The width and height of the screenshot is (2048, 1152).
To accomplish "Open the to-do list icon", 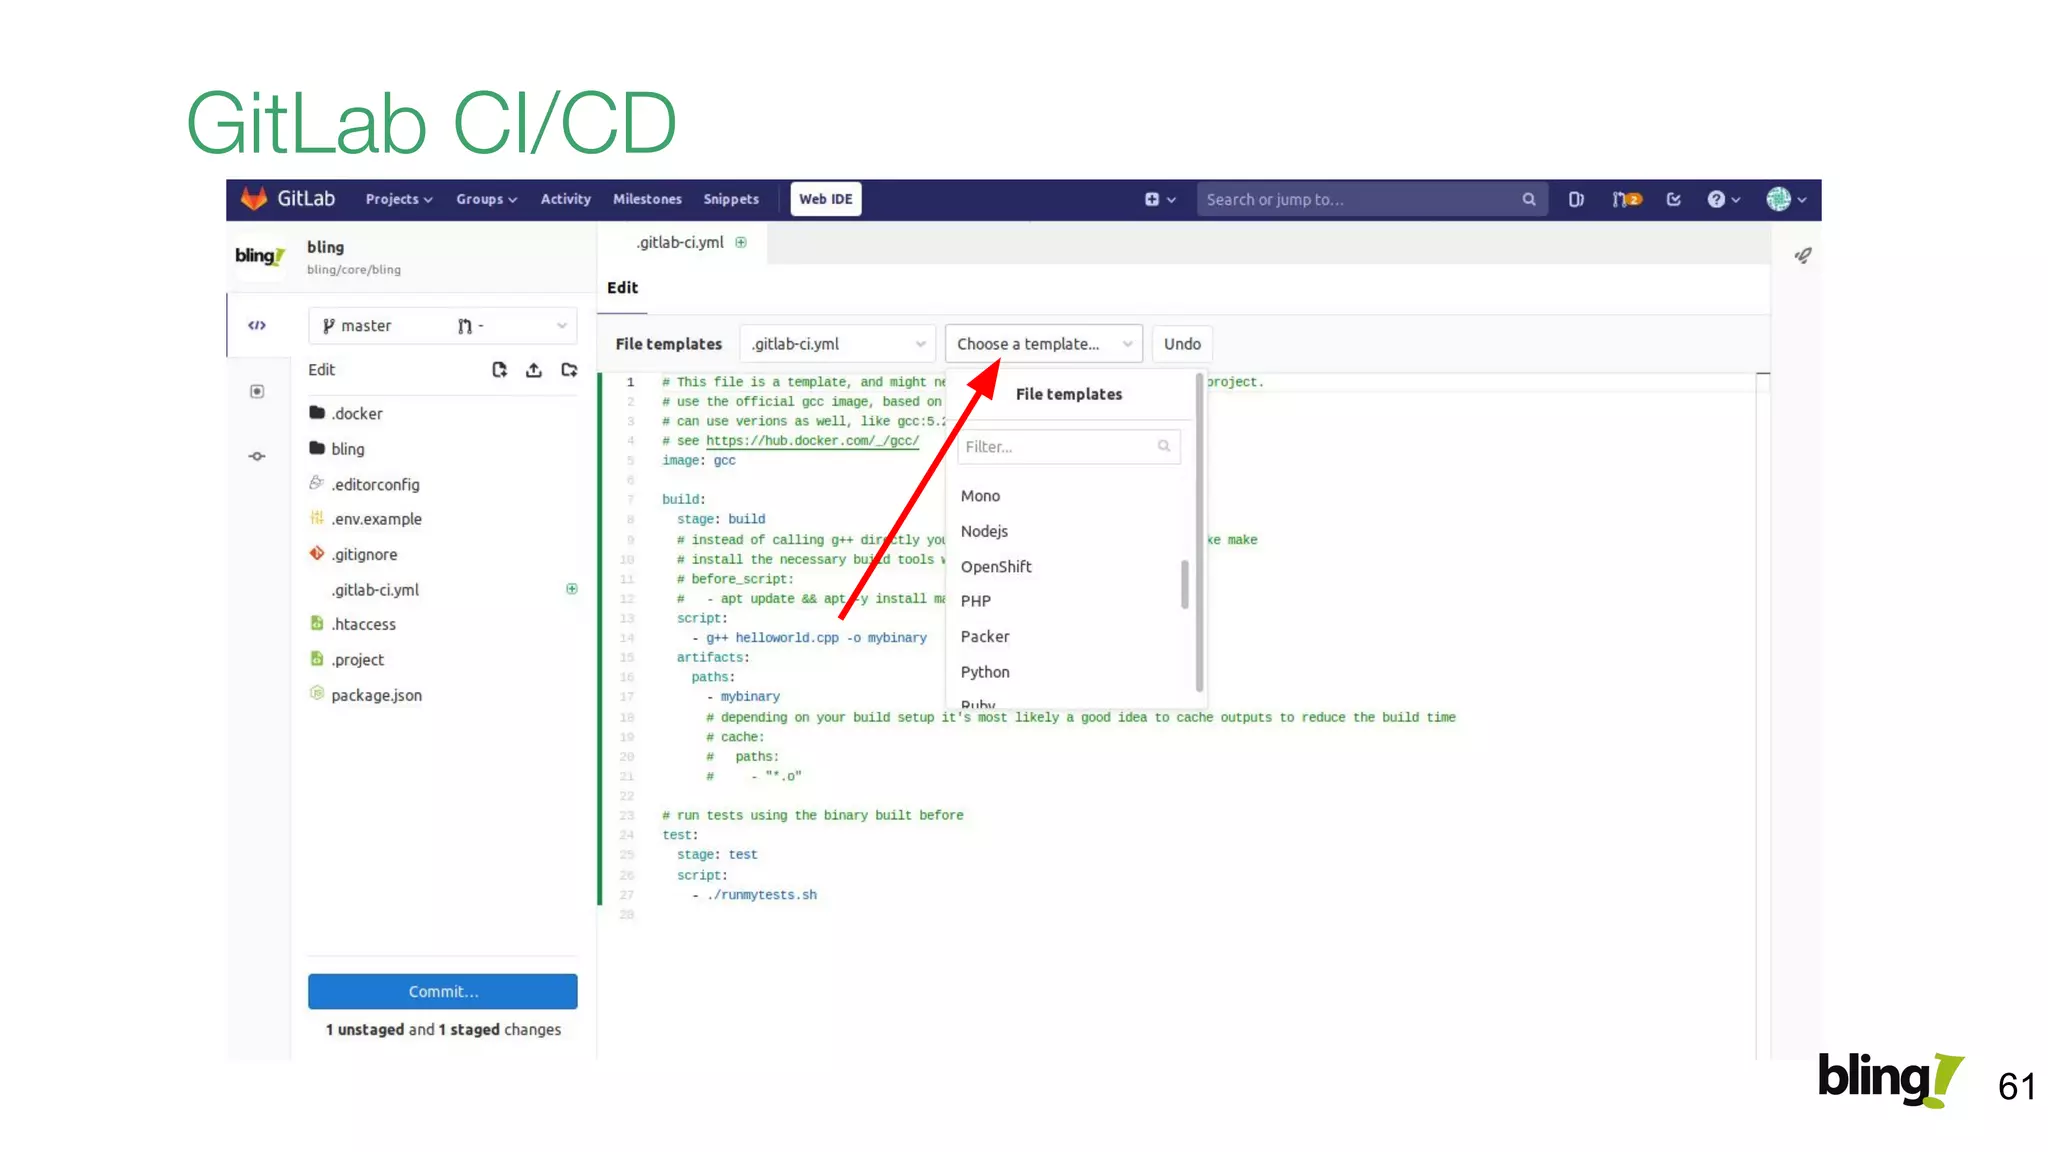I will coord(1674,200).
